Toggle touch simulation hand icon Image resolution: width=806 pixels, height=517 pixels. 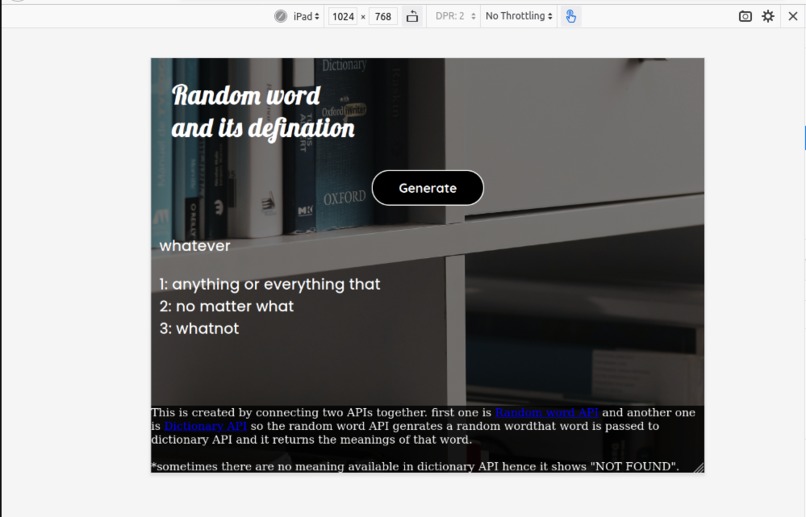click(571, 16)
